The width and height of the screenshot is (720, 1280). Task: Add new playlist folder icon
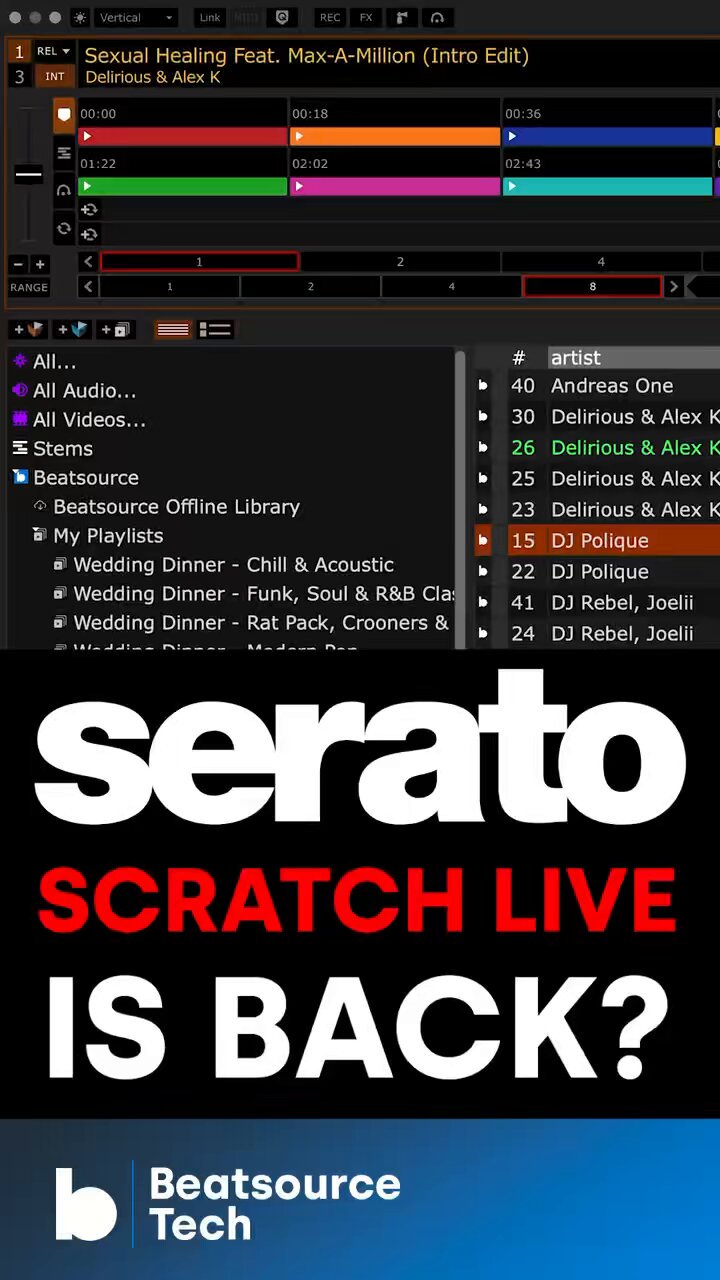pos(115,329)
